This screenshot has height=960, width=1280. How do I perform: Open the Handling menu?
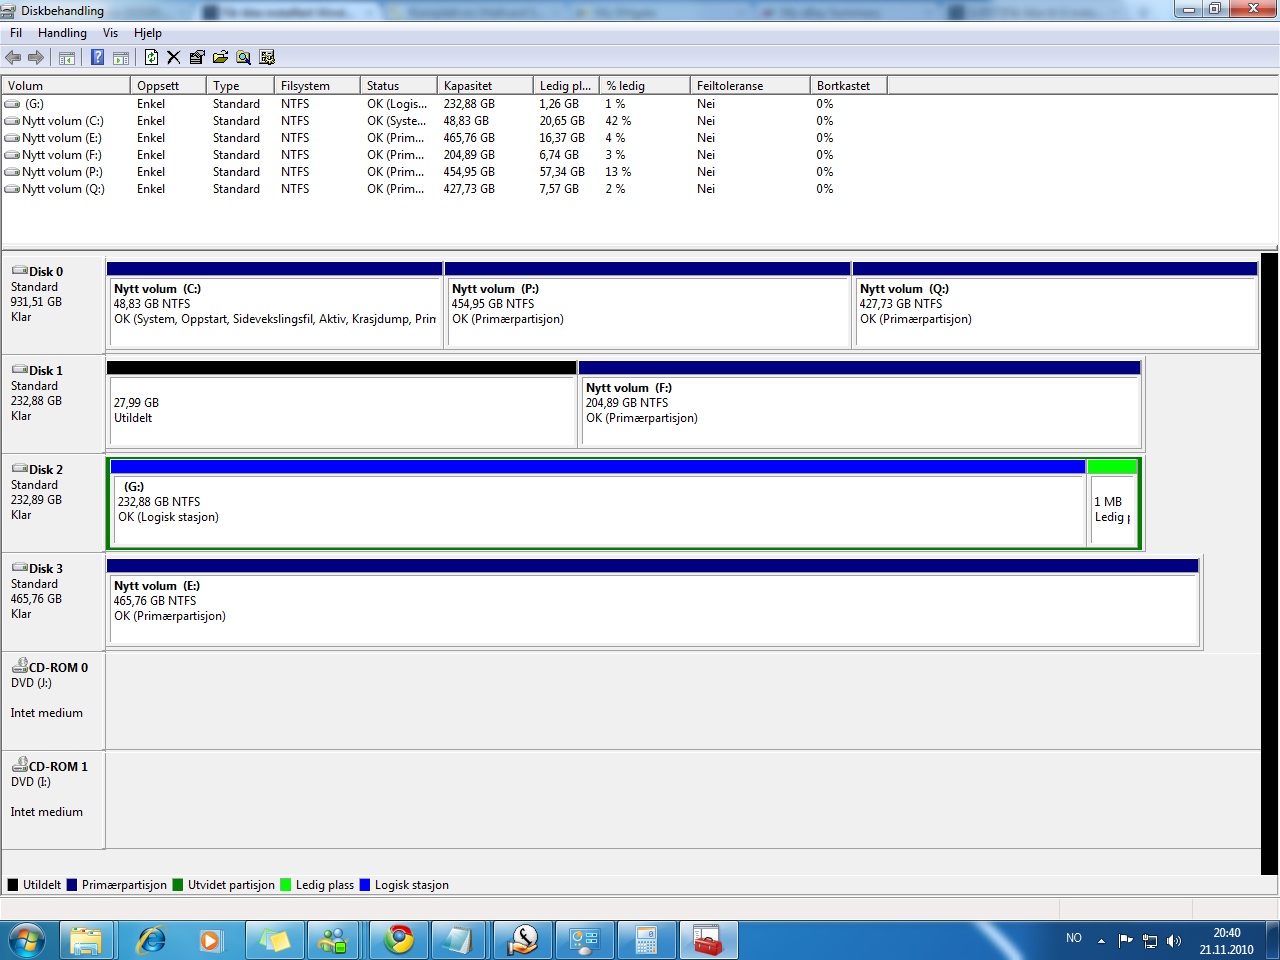62,33
